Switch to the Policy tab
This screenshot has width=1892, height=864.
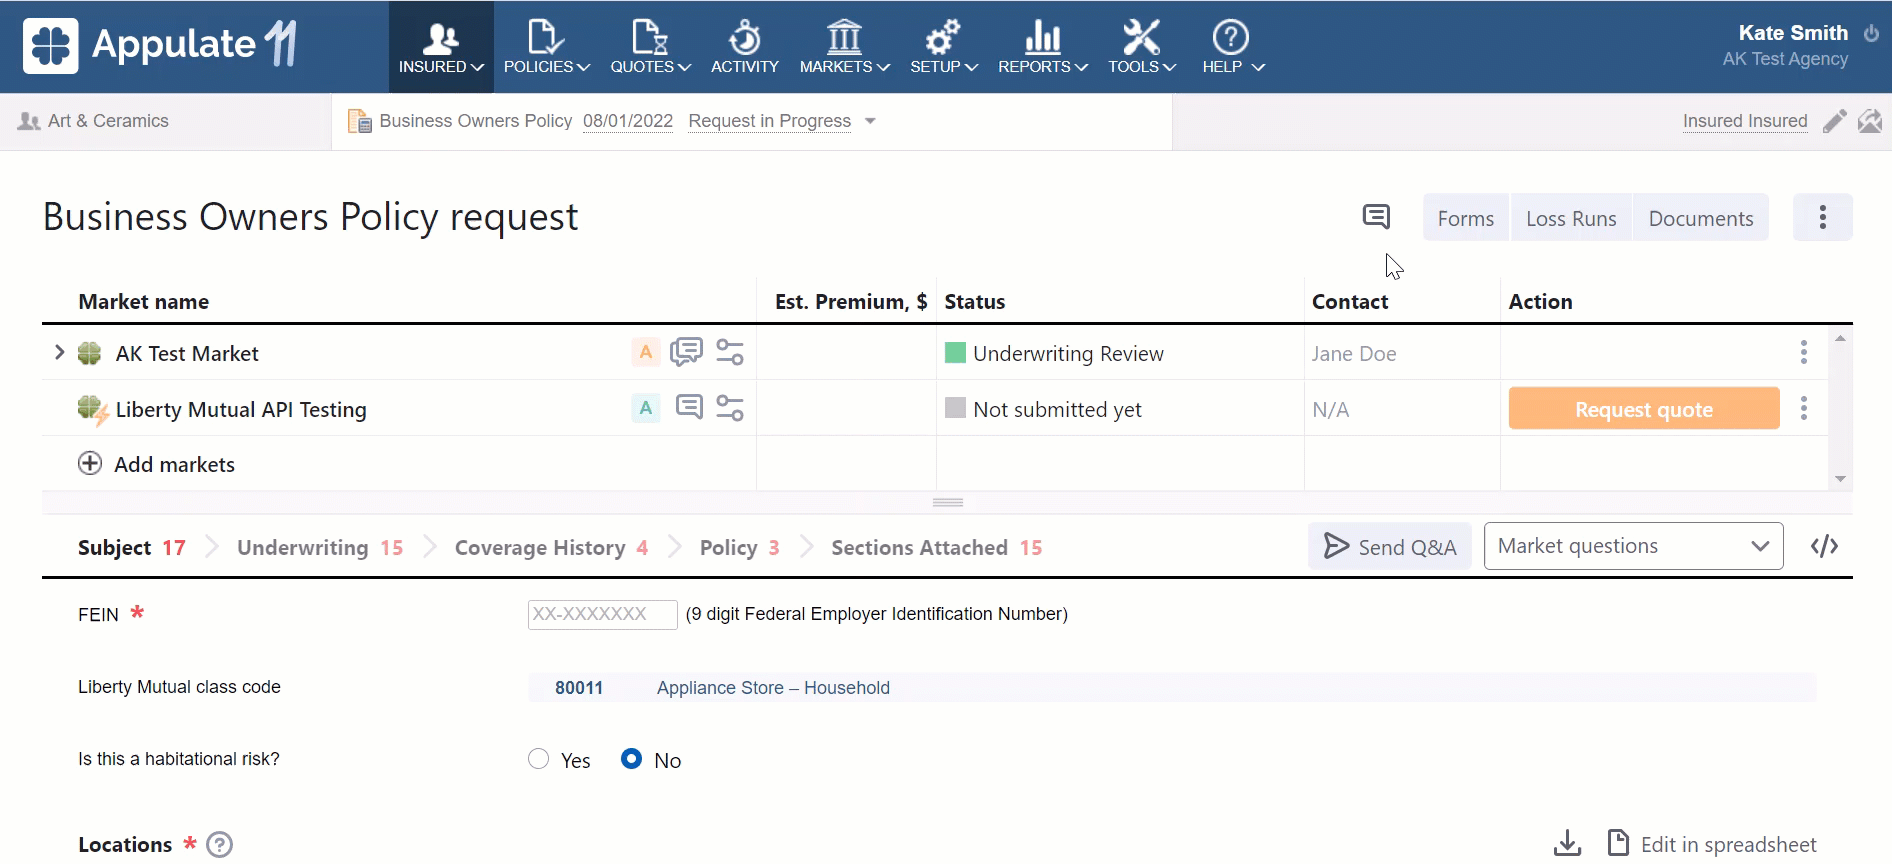[x=739, y=548]
